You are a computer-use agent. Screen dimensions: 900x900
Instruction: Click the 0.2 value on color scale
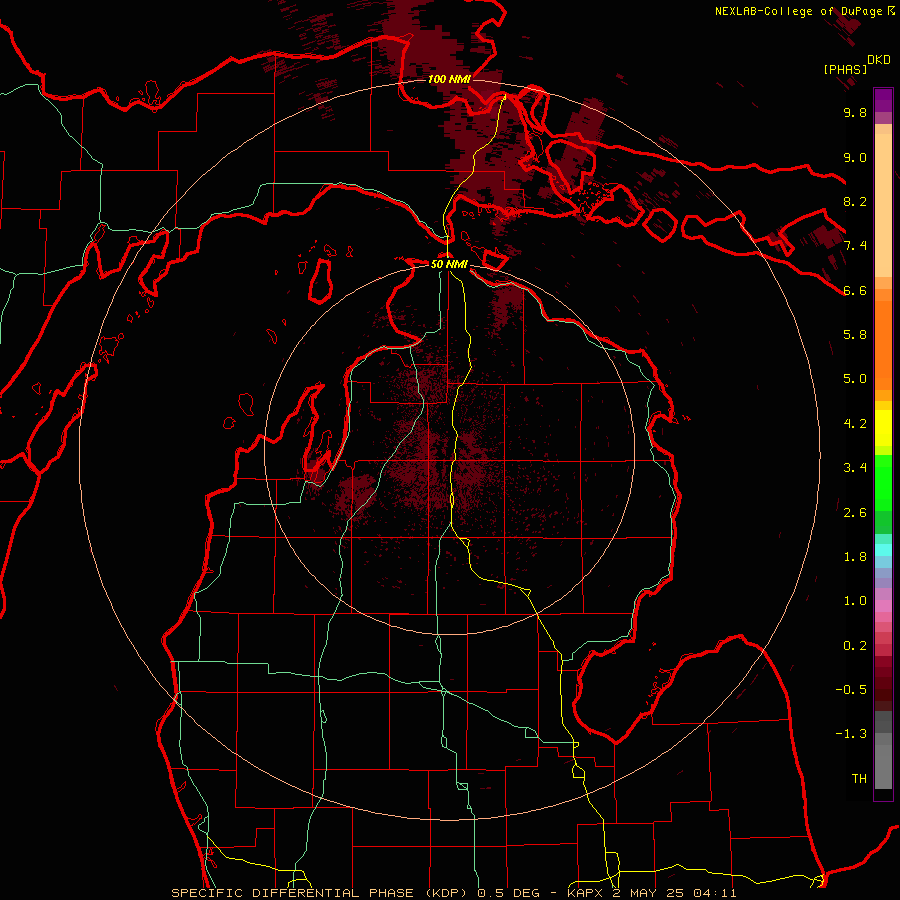click(x=855, y=645)
